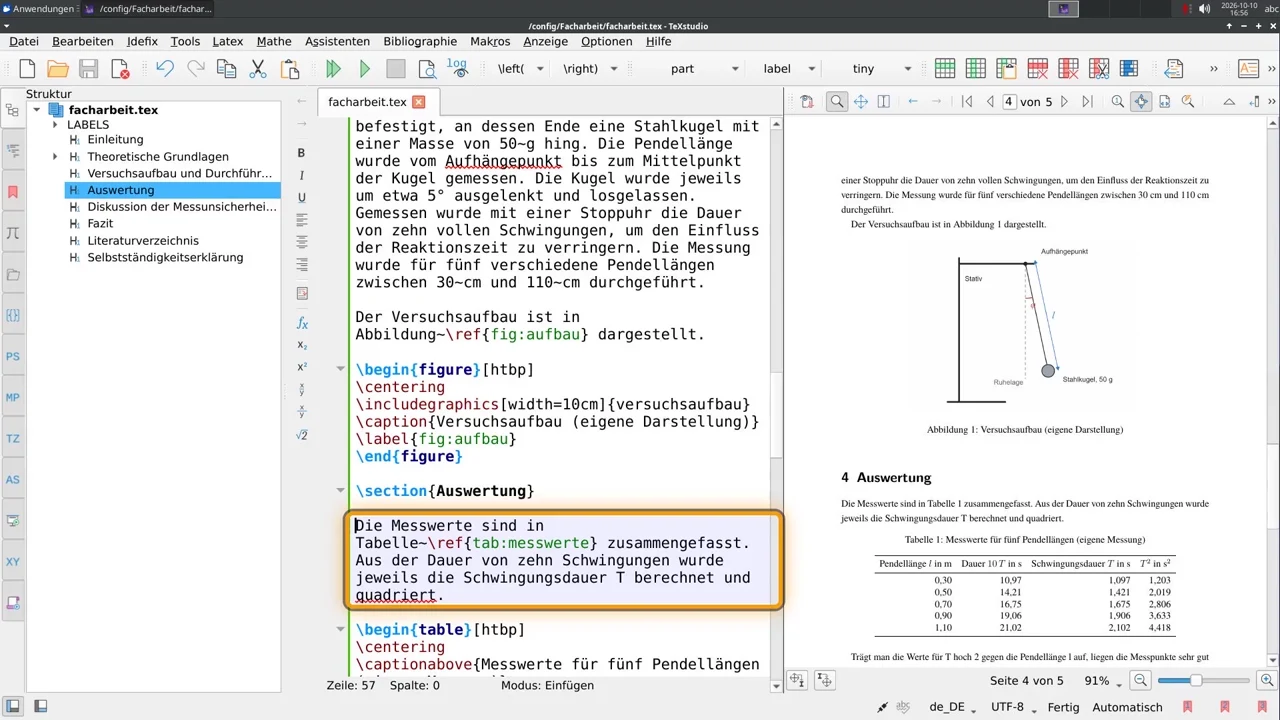Open a file using the folder icon
Screen dimensions: 1280x720
[58, 69]
